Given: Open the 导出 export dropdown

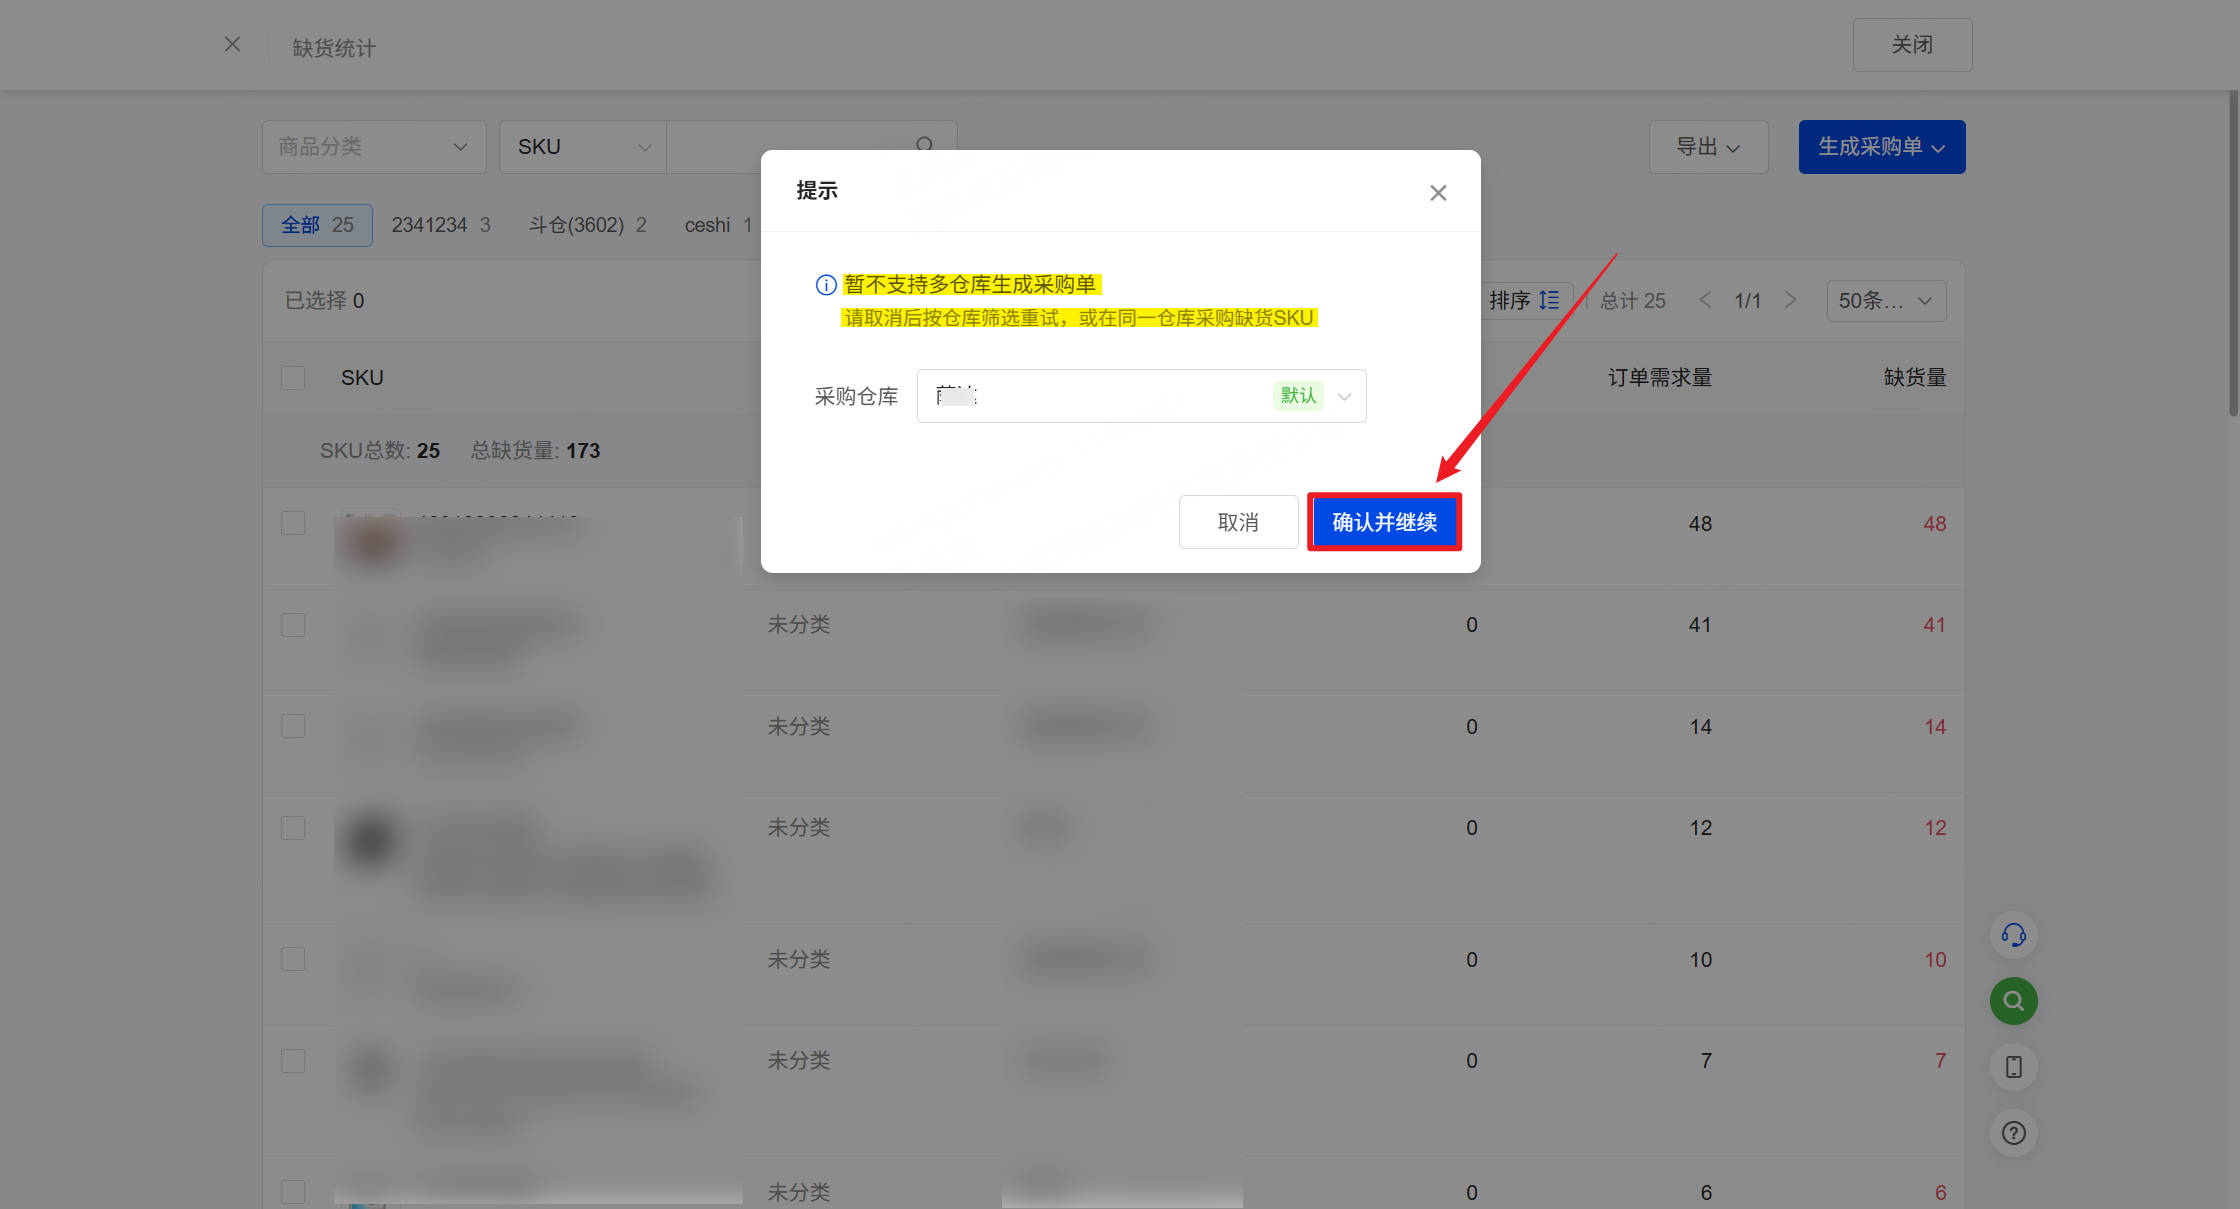Looking at the screenshot, I should [1707, 146].
